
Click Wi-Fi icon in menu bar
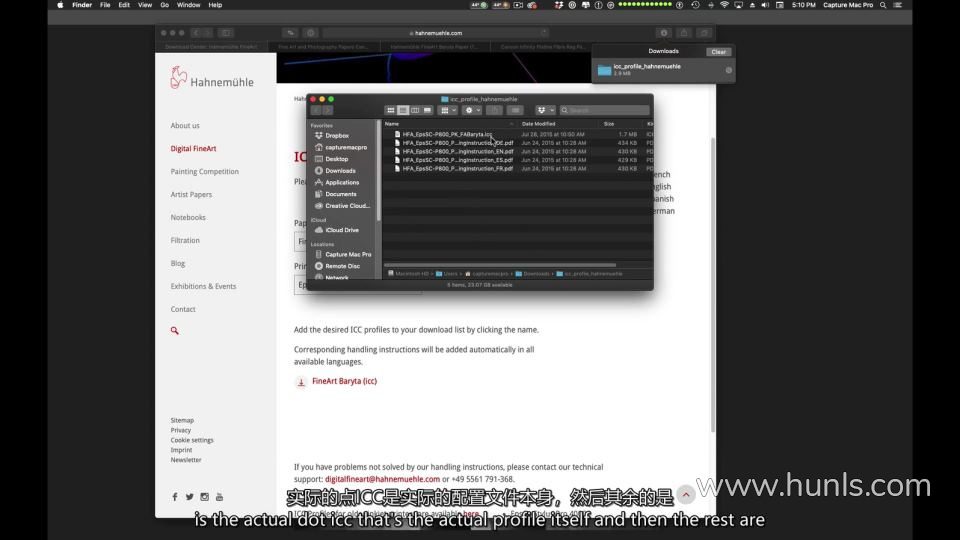coord(724,5)
